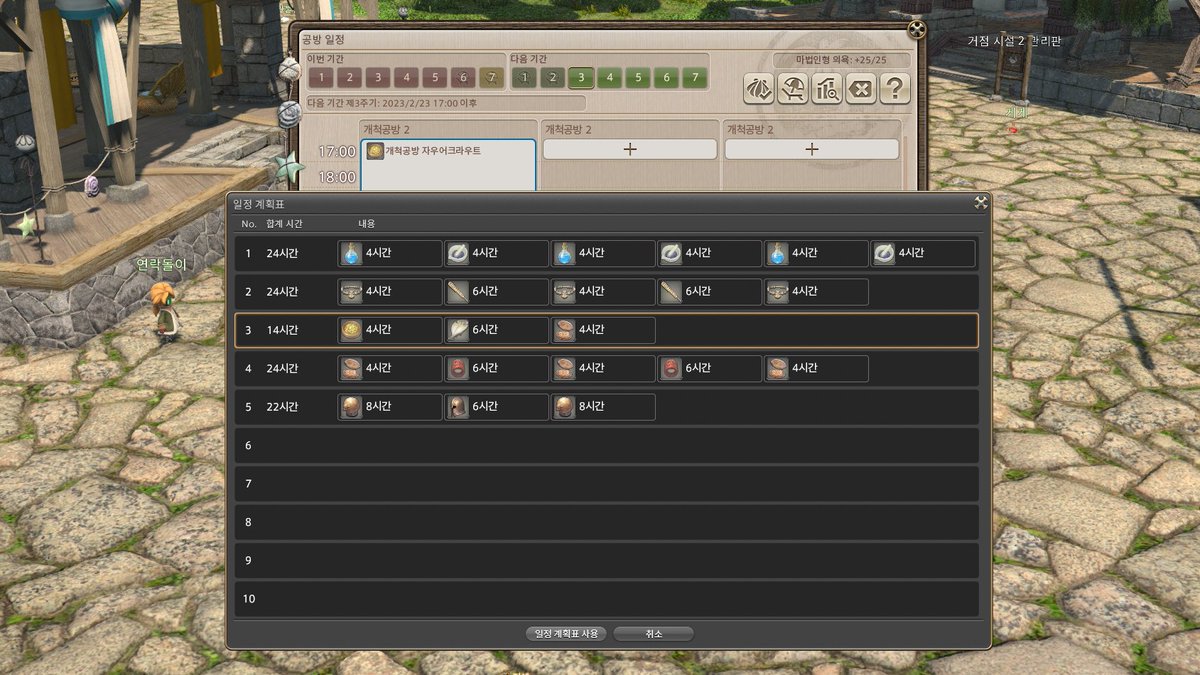Select plan row 4 with 24시간 total
The height and width of the screenshot is (675, 1200).
tap(606, 368)
